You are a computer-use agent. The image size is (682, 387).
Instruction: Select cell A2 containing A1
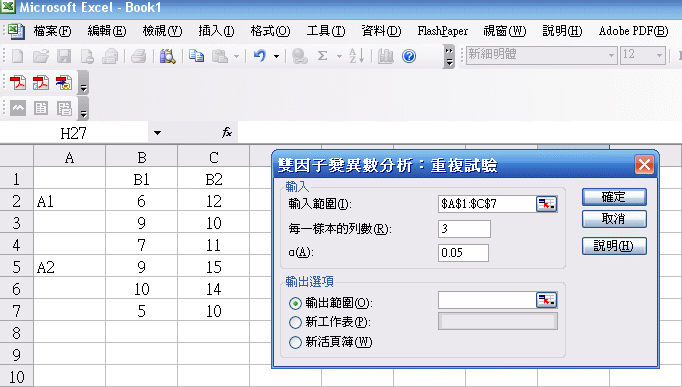[70, 201]
